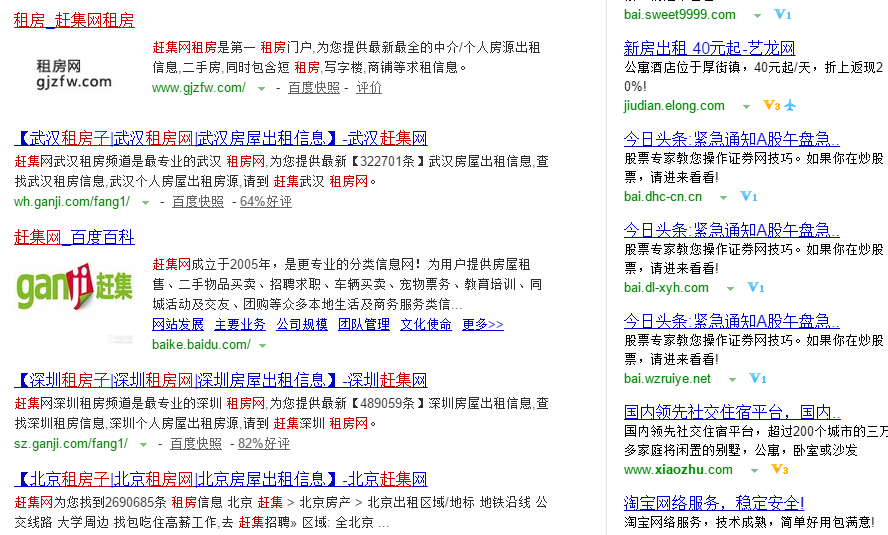This screenshot has width=888, height=535.
Task: Click the V1 badge next to bai.dl-xyh.com
Action: click(x=755, y=288)
